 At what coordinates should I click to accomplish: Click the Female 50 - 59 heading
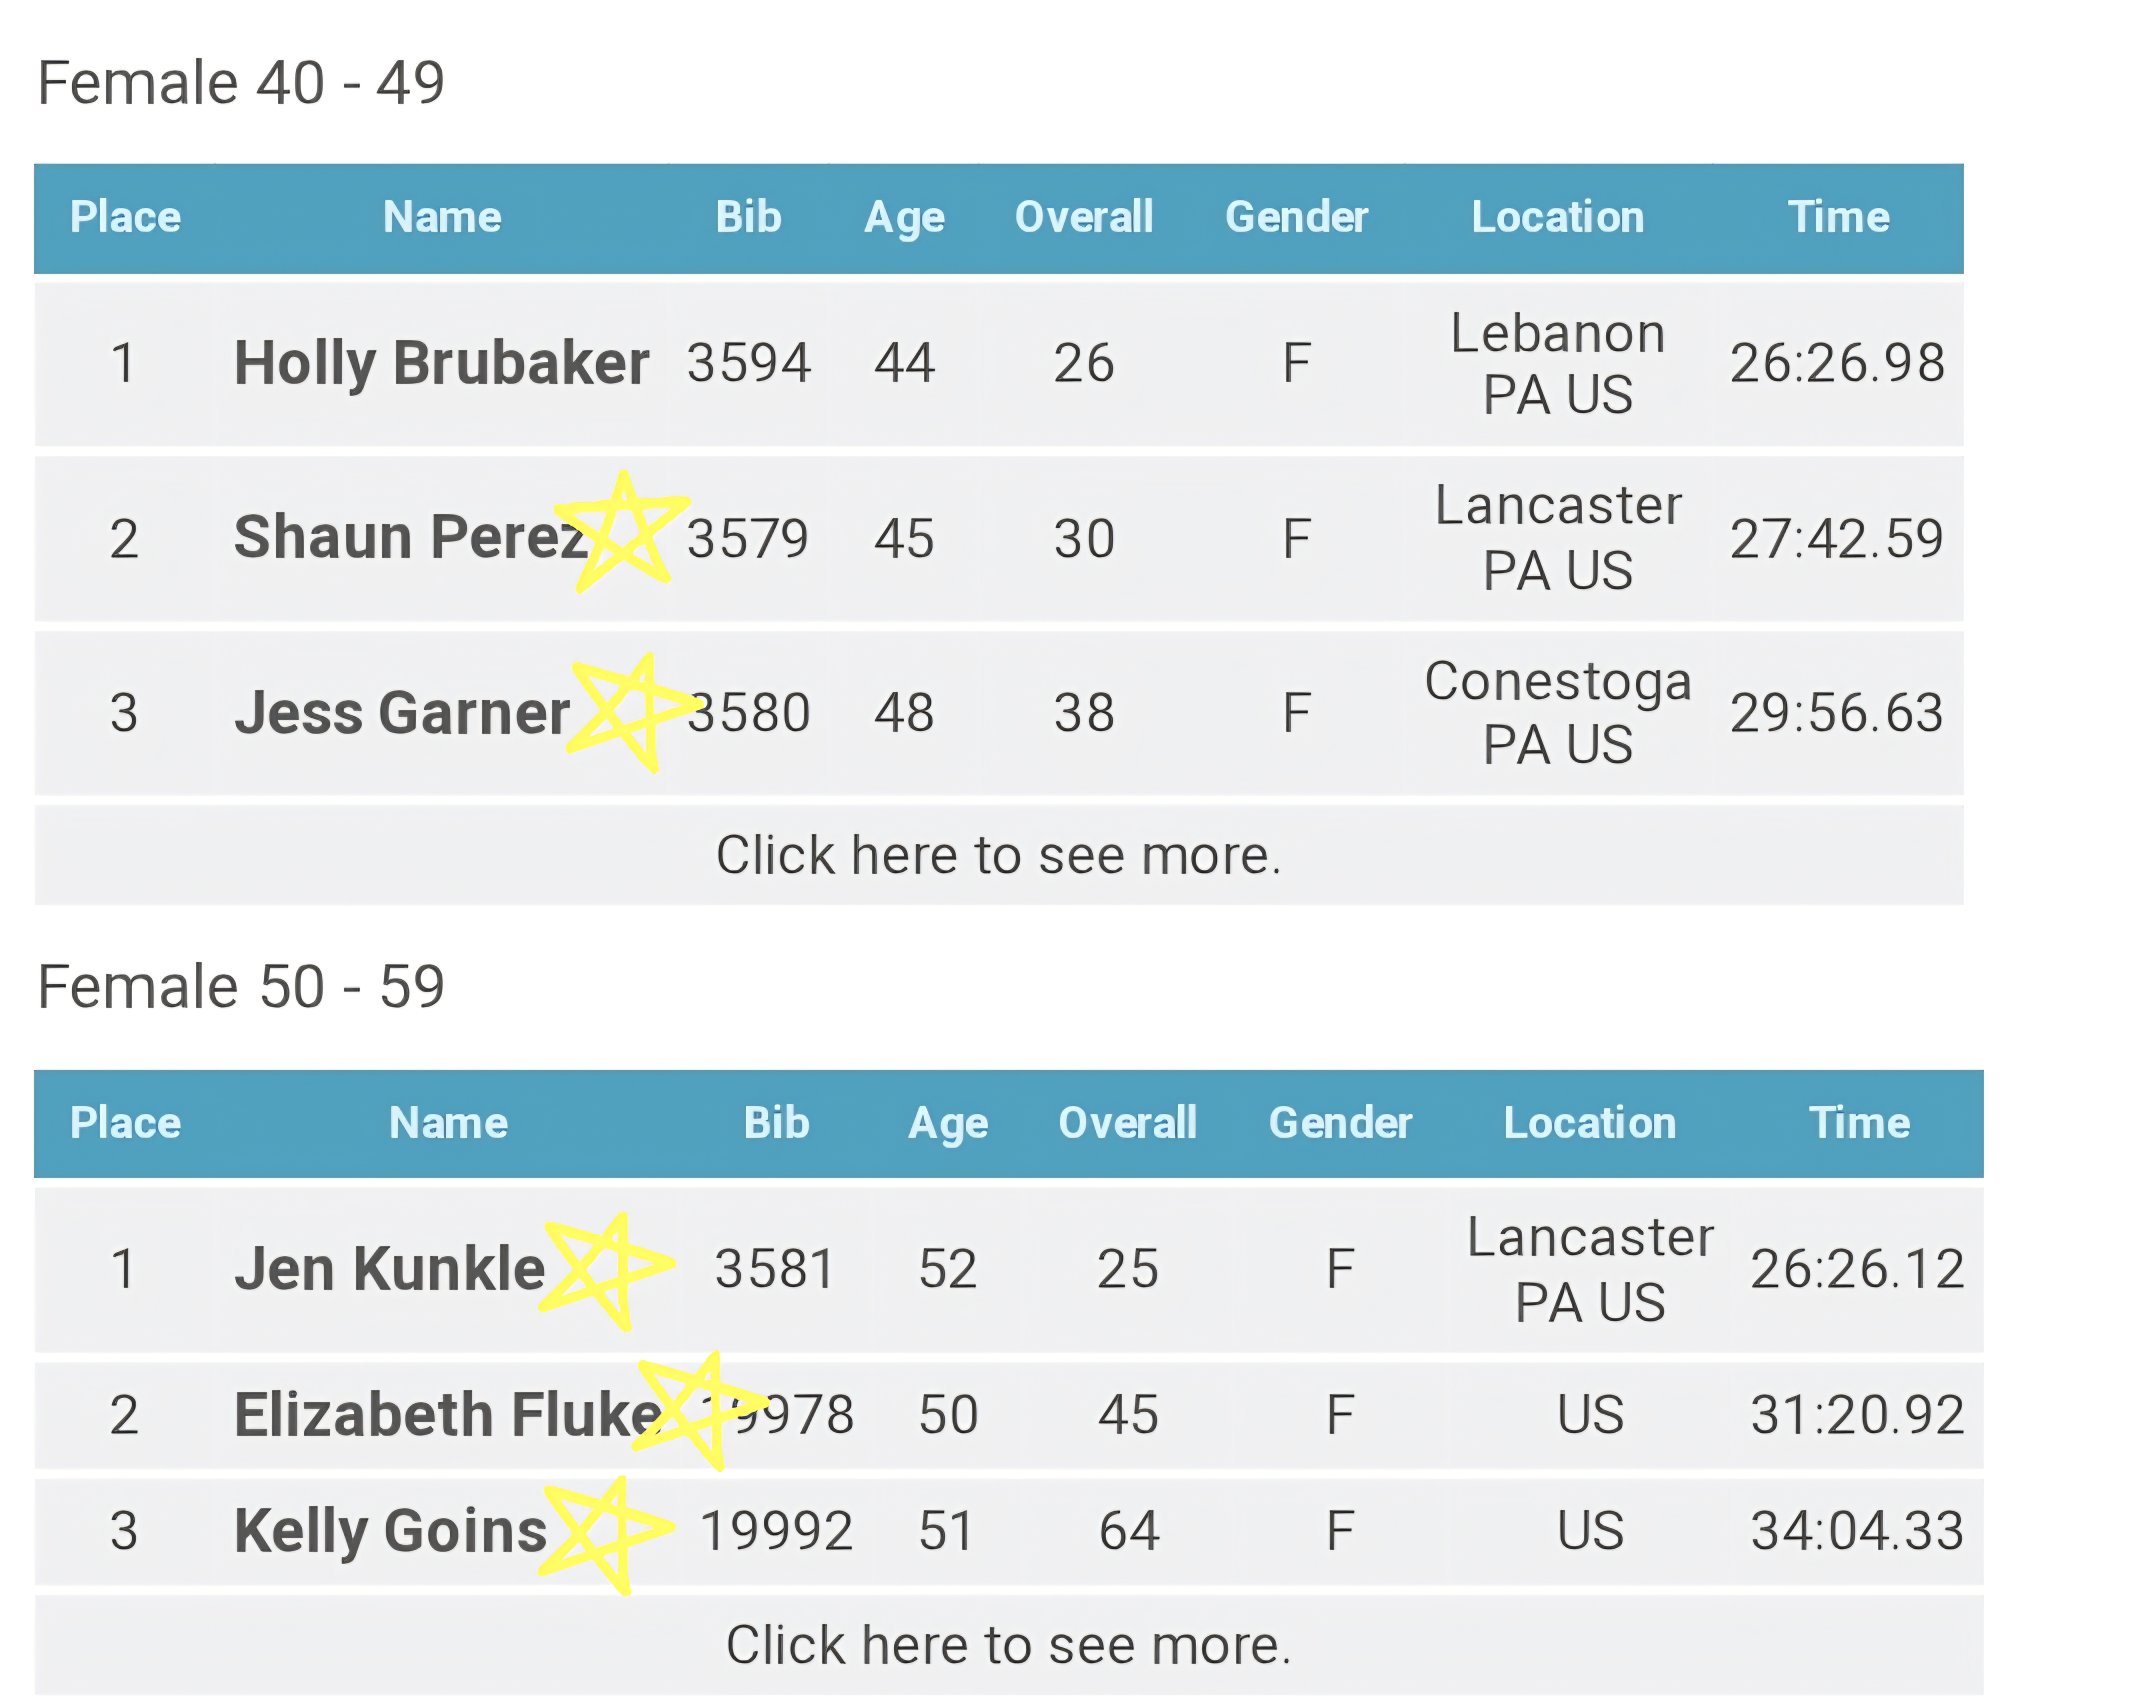click(241, 988)
